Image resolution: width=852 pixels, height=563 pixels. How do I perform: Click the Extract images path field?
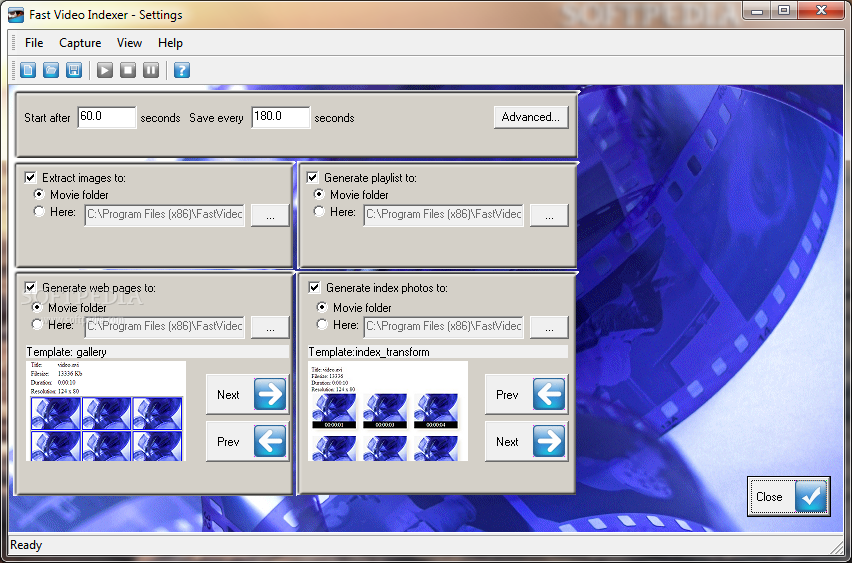click(x=165, y=215)
